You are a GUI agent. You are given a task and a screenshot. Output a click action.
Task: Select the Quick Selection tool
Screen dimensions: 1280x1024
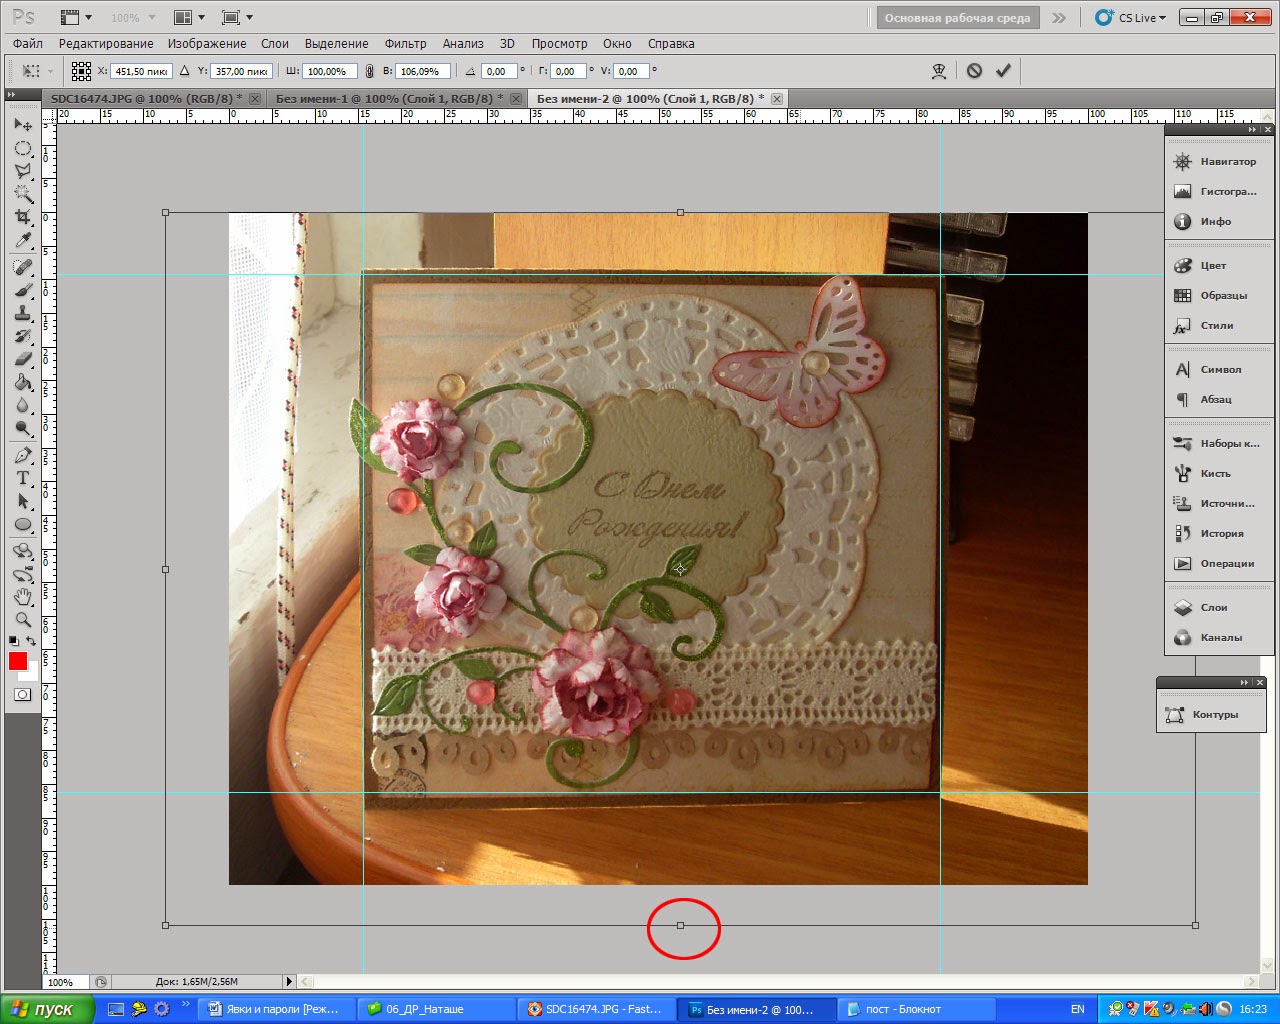(23, 194)
